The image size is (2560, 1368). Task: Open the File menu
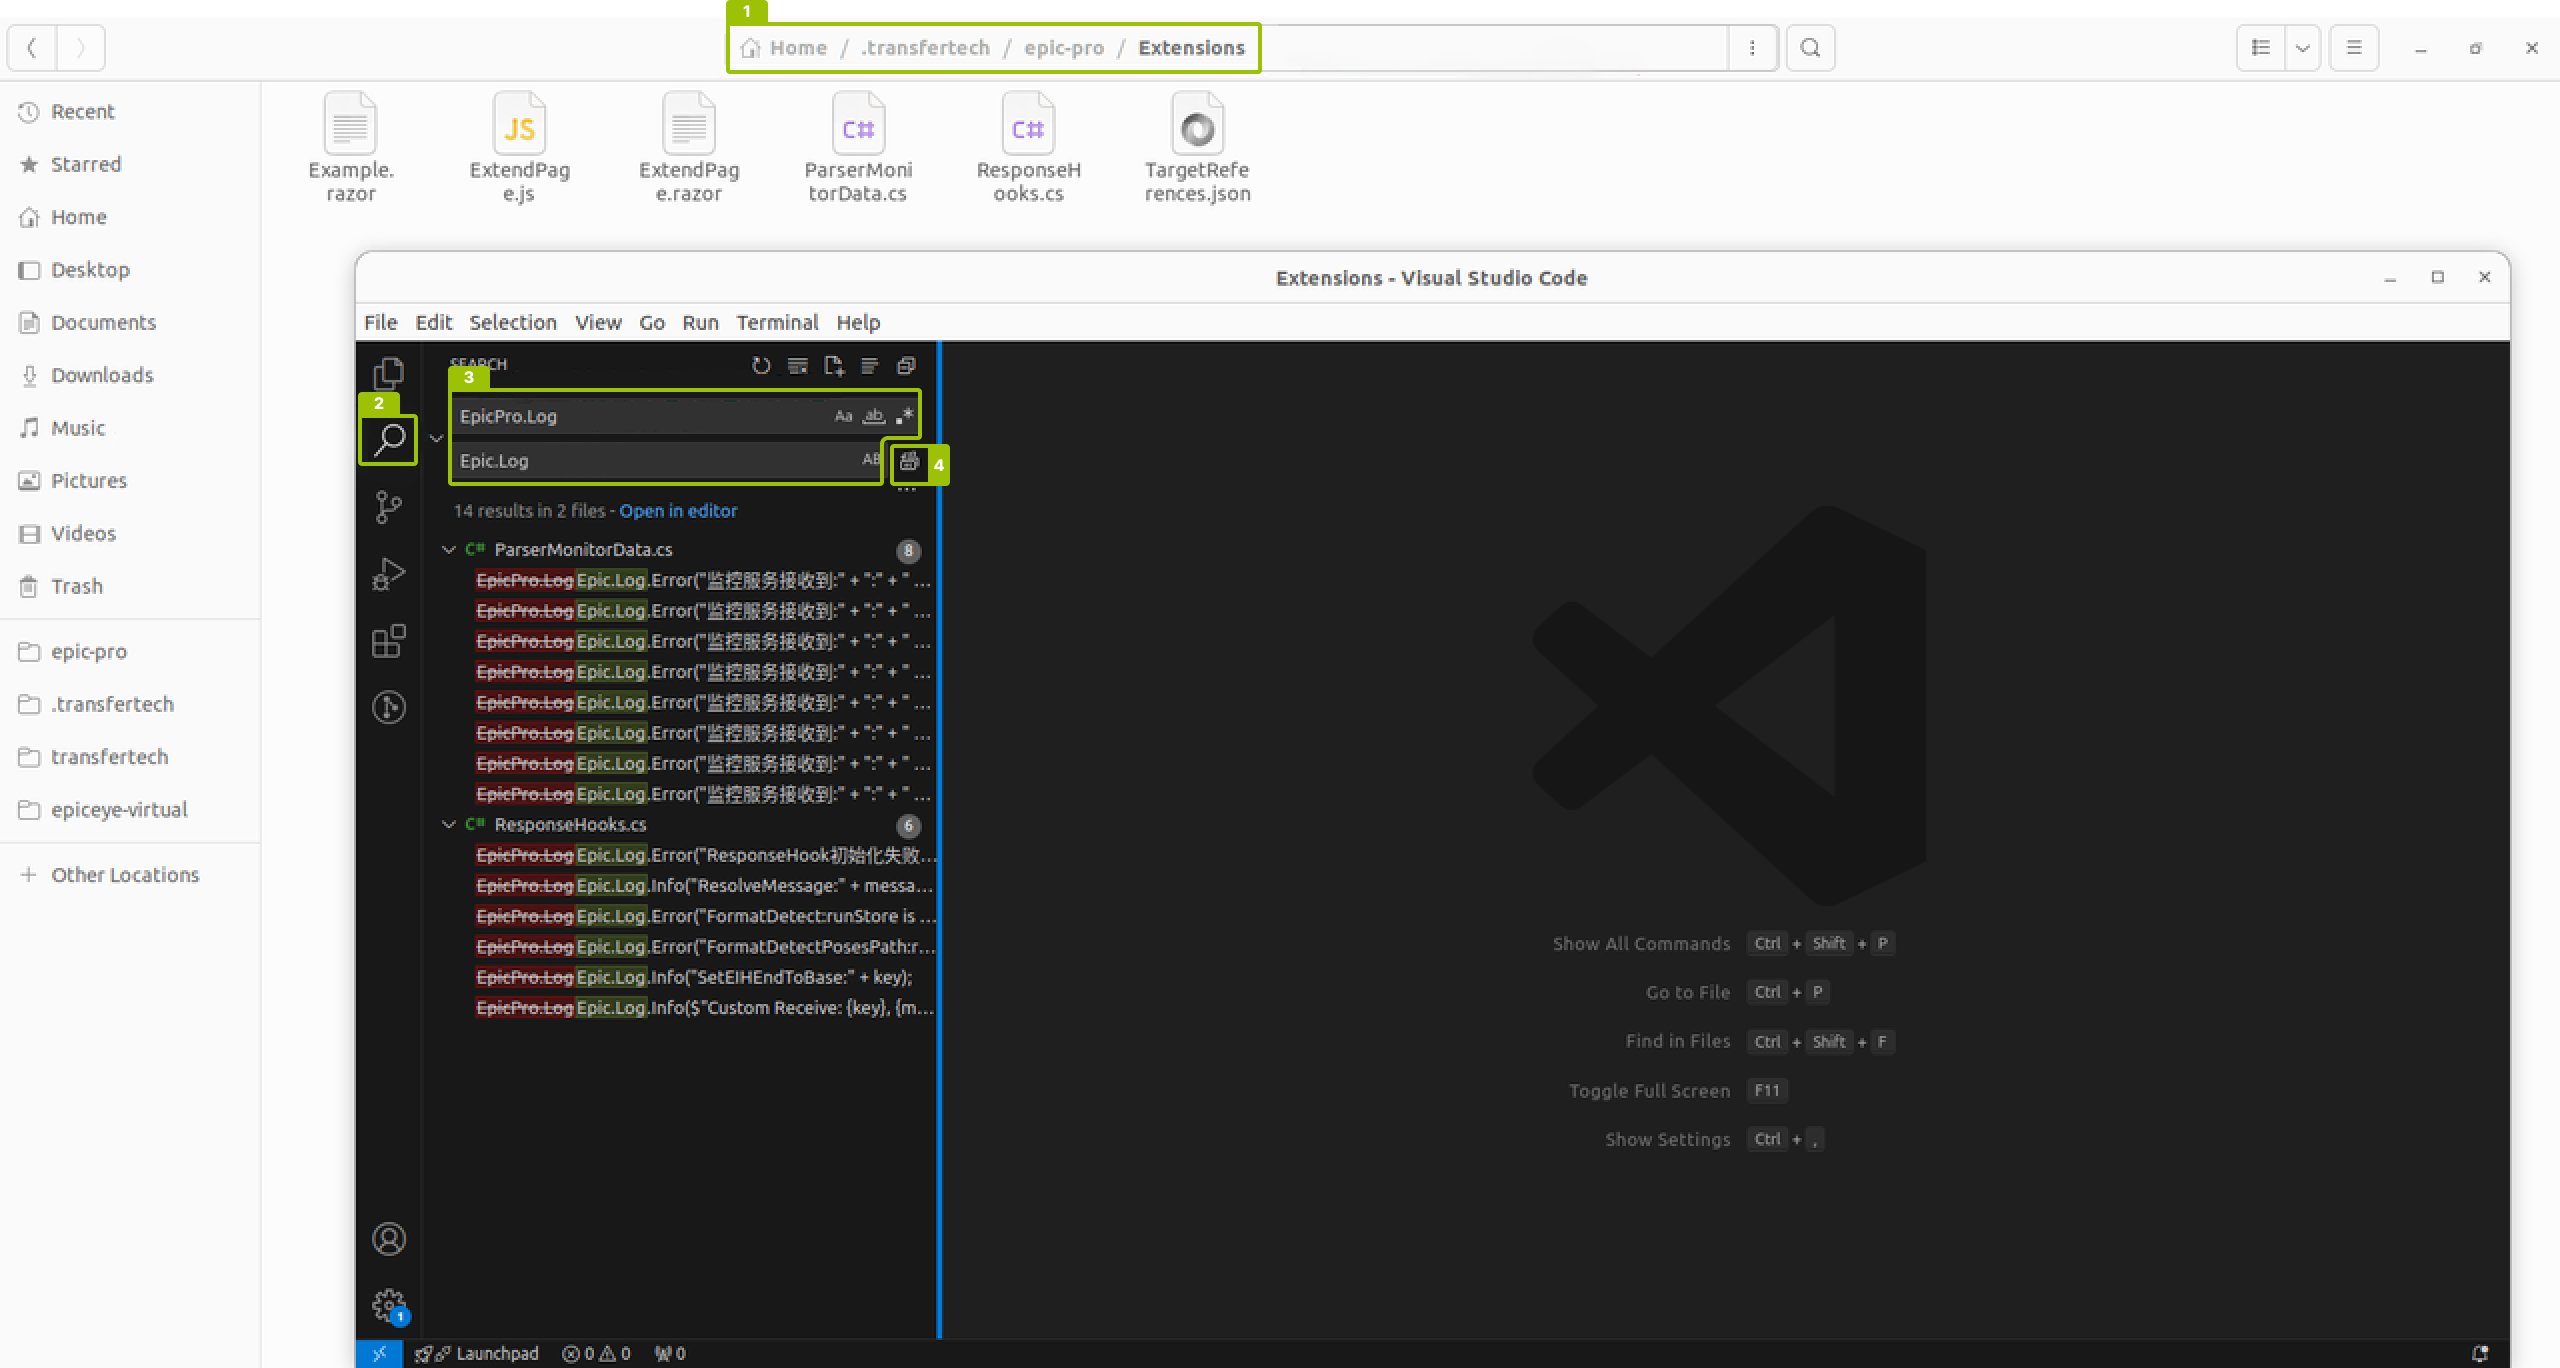tap(380, 322)
